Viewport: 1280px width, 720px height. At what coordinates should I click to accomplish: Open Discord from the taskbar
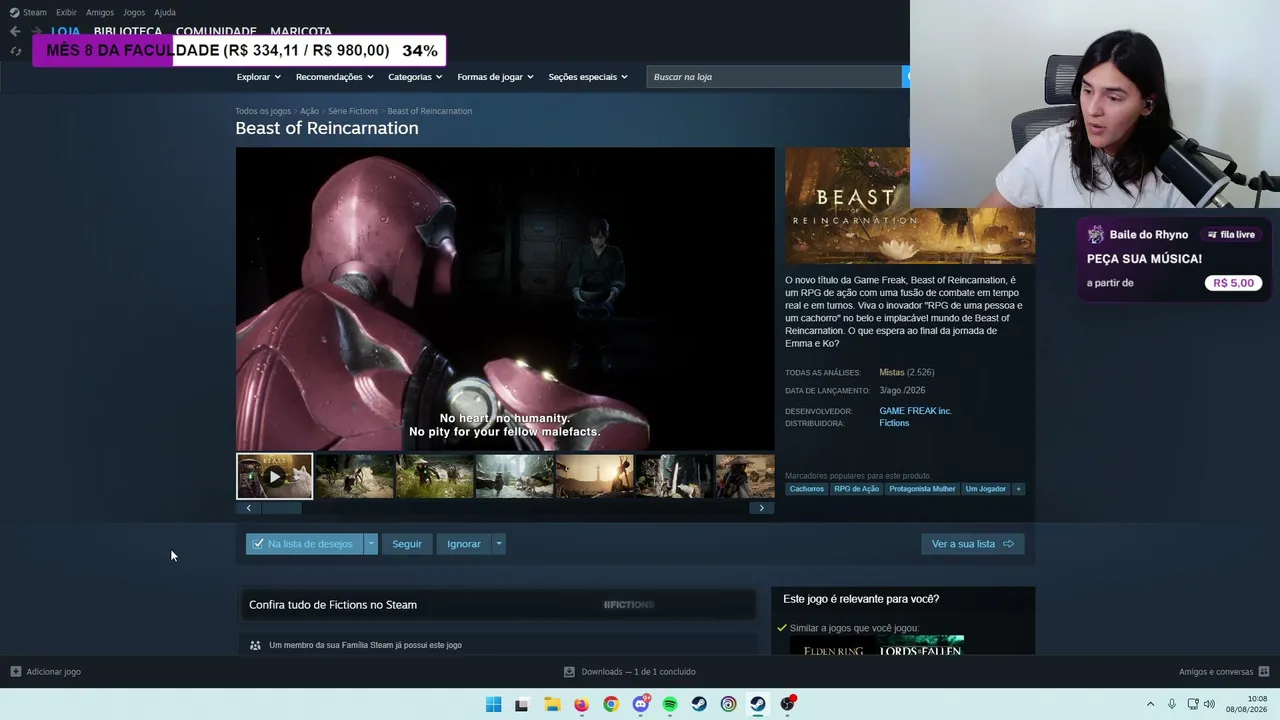tap(641, 704)
